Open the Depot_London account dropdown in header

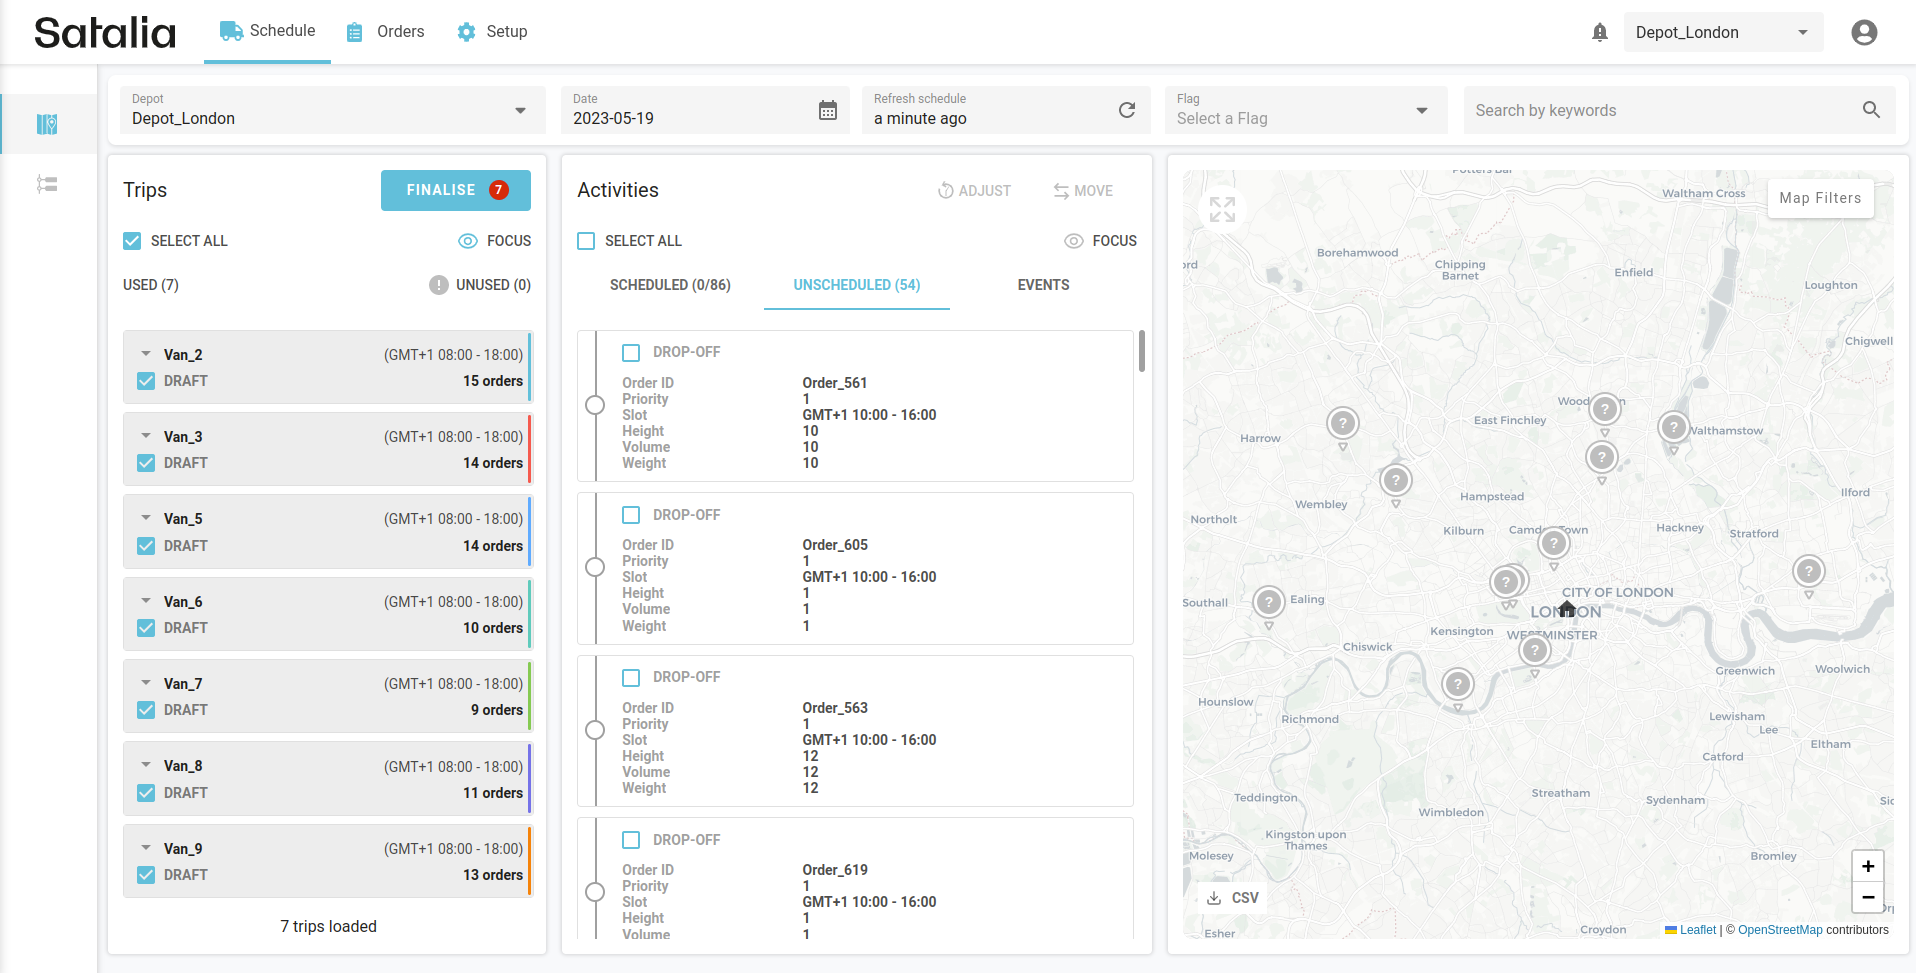1723,32
